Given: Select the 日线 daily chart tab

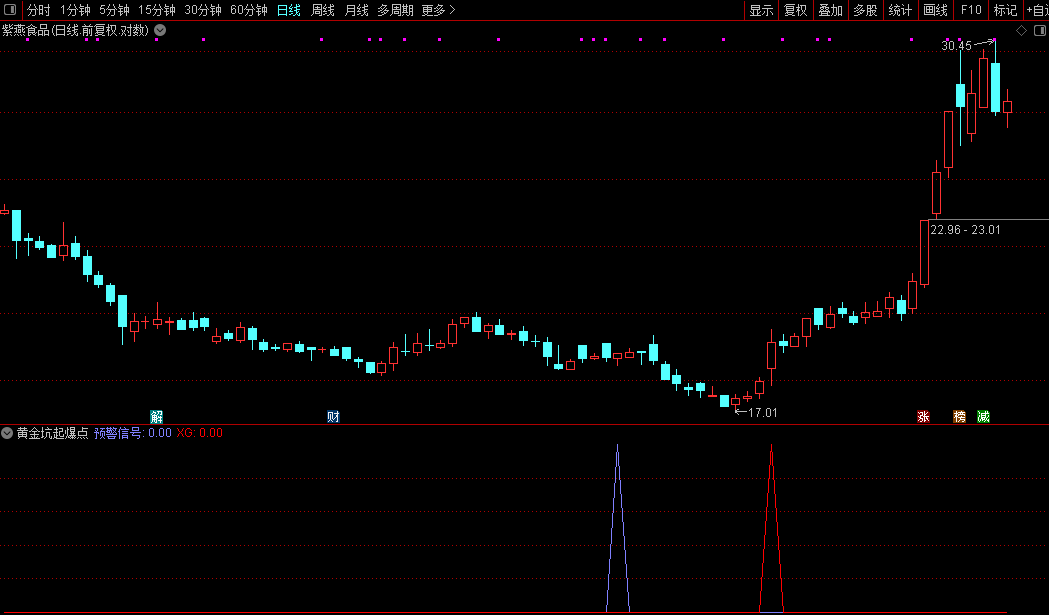Looking at the screenshot, I should pyautogui.click(x=288, y=10).
